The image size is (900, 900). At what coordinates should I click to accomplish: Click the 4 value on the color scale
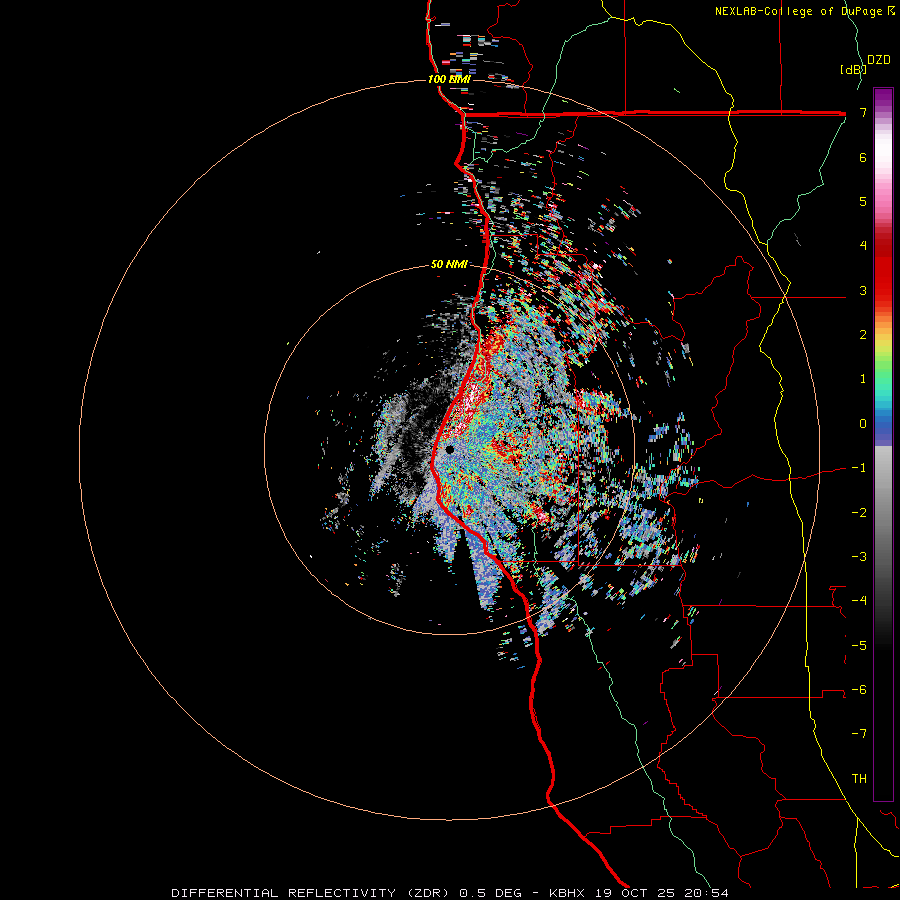(863, 246)
